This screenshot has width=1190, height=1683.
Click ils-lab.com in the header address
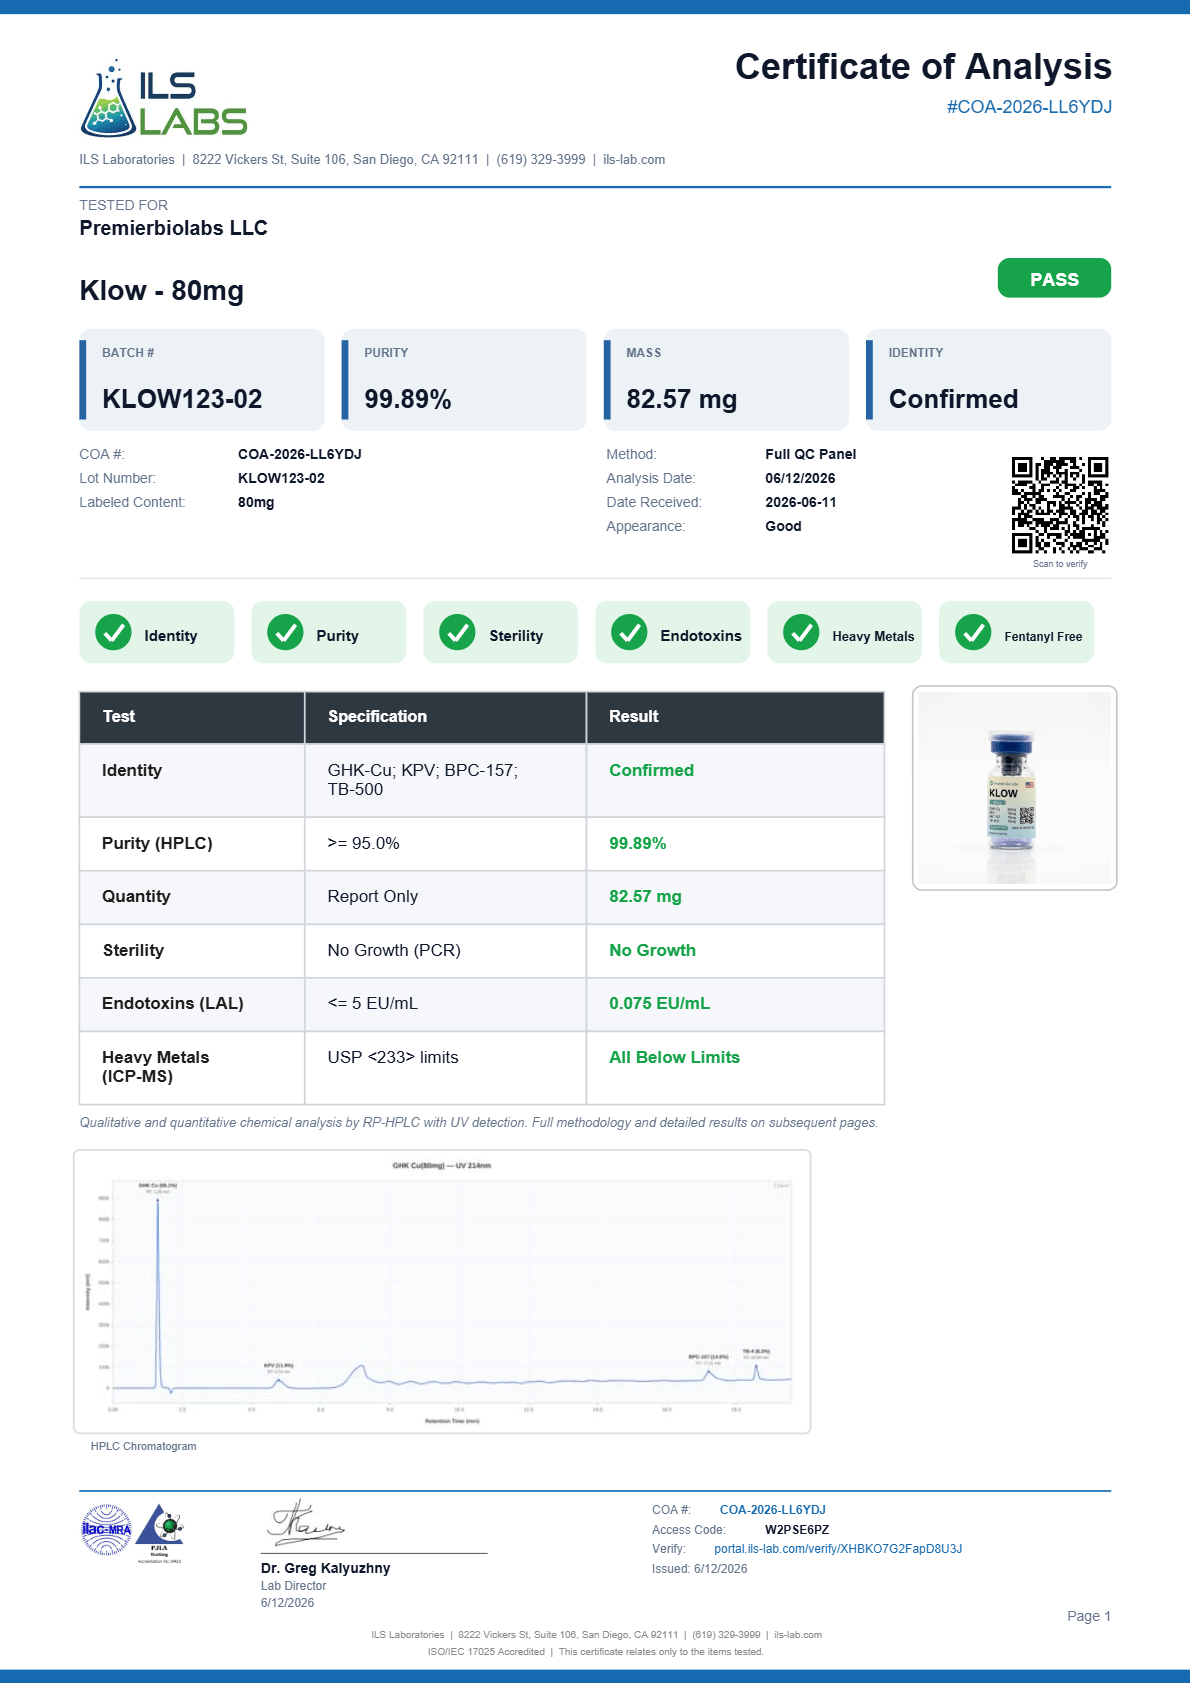pos(634,160)
